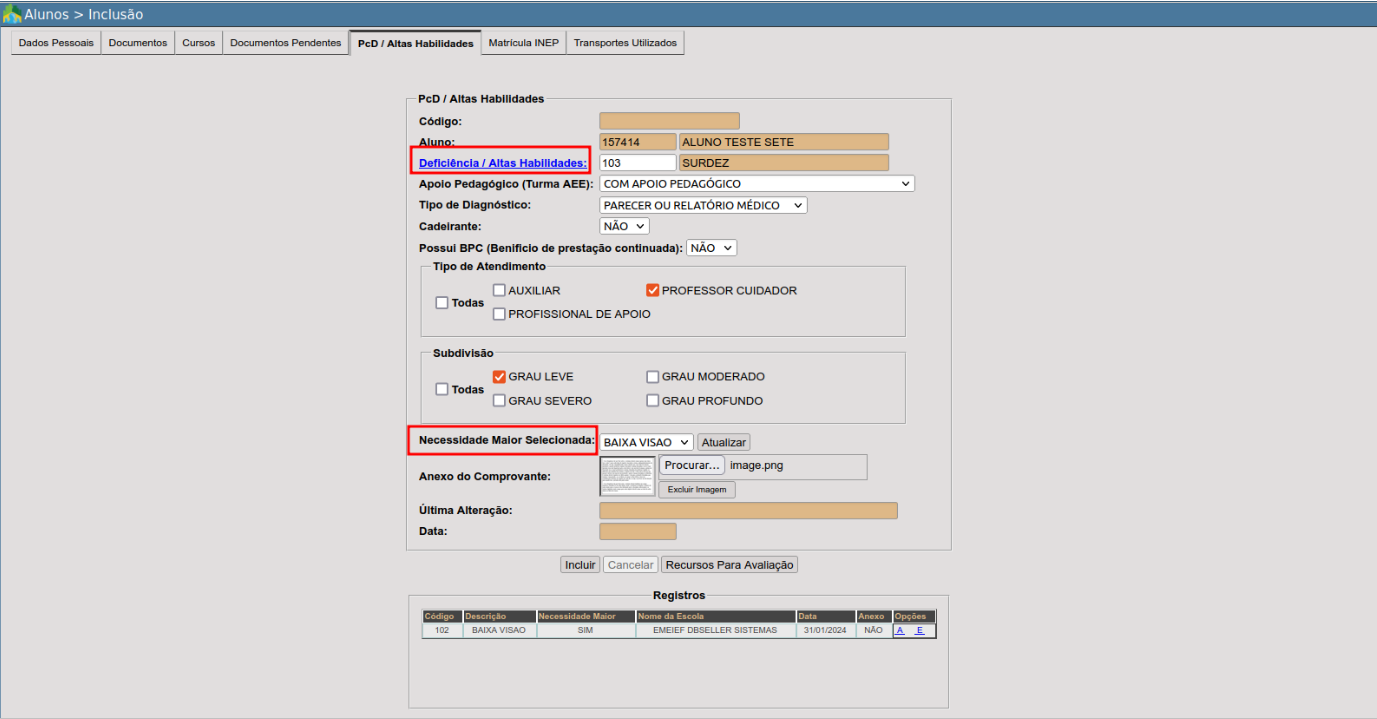
Task: Click the deficiency code field containing 103
Action: [637, 163]
